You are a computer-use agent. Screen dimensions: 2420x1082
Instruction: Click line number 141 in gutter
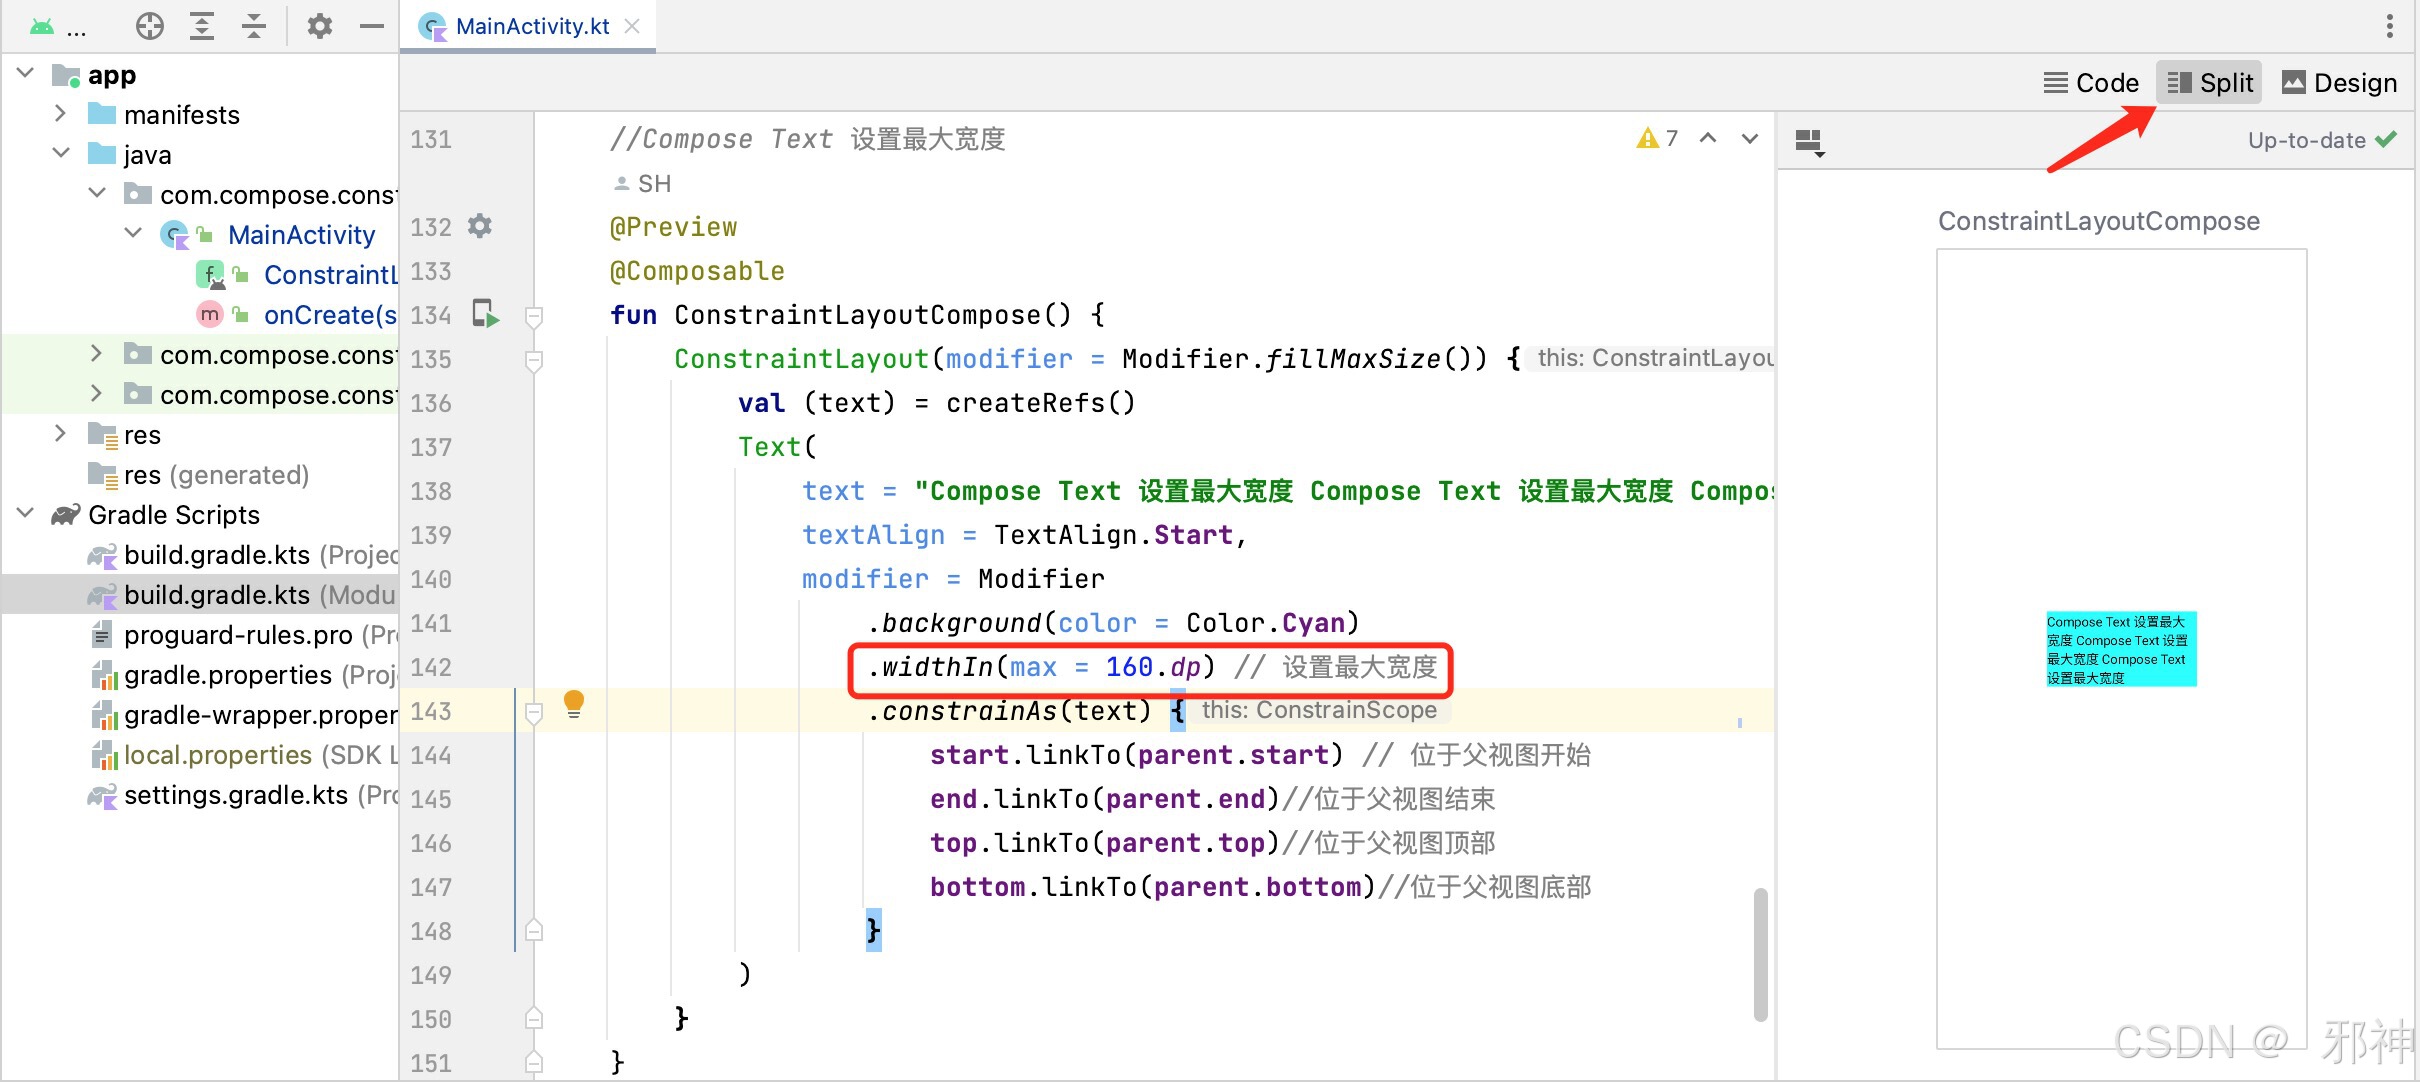tap(430, 623)
